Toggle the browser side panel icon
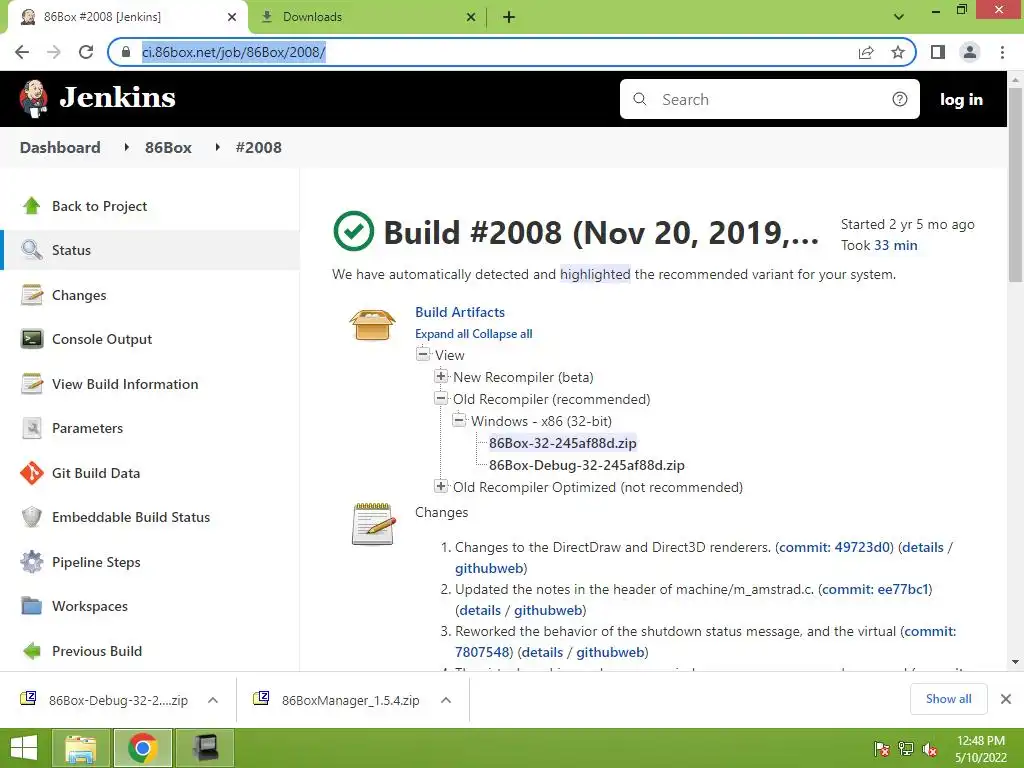The width and height of the screenshot is (1024, 768). tap(938, 52)
